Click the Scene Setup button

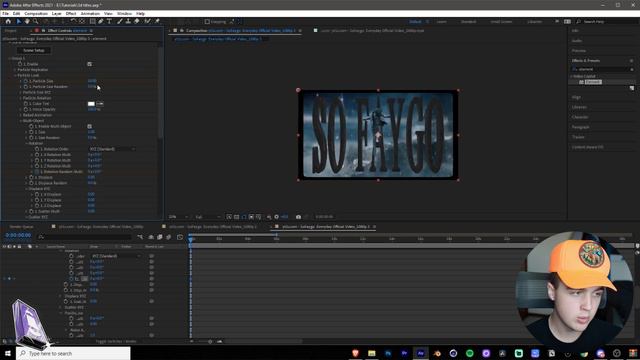tap(34, 50)
